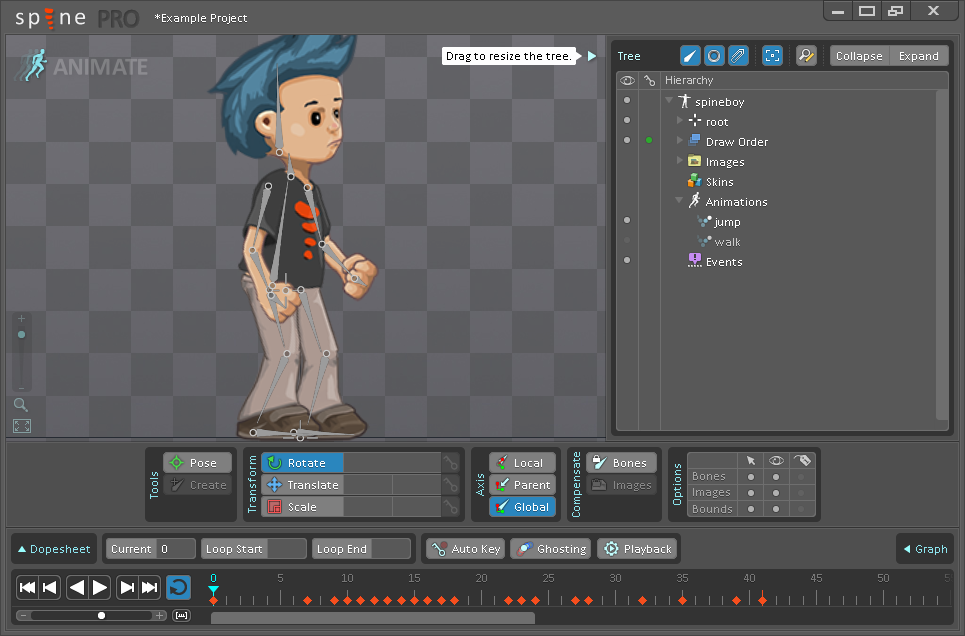Expand the Draw Order node
This screenshot has height=636, width=965.
click(x=680, y=141)
